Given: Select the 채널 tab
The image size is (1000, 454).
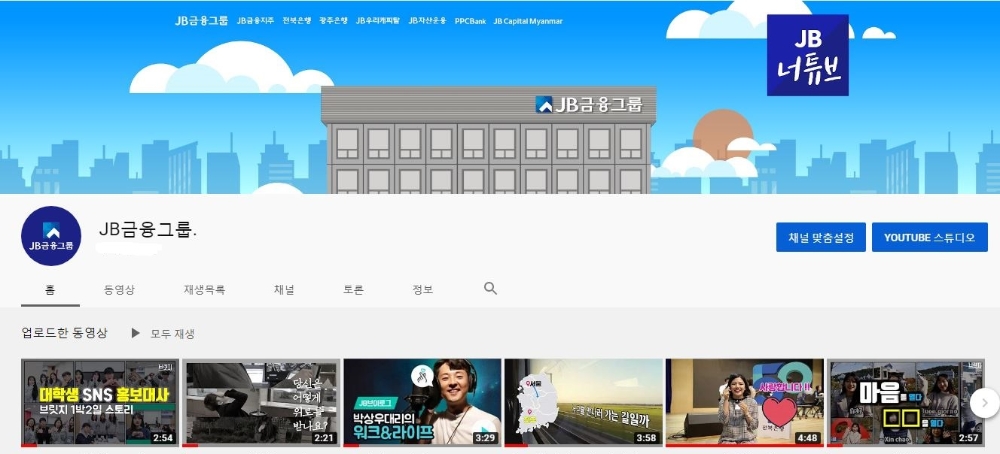Looking at the screenshot, I should tap(284, 289).
